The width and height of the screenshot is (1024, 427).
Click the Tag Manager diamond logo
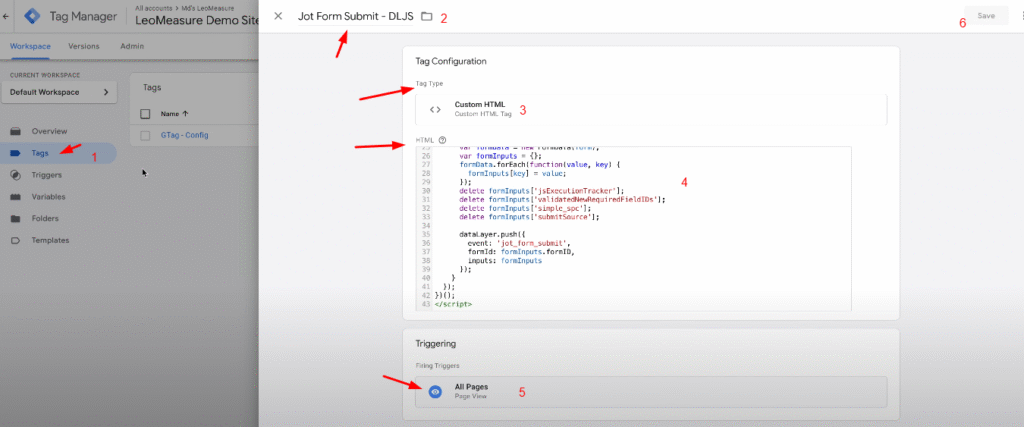pos(33,16)
